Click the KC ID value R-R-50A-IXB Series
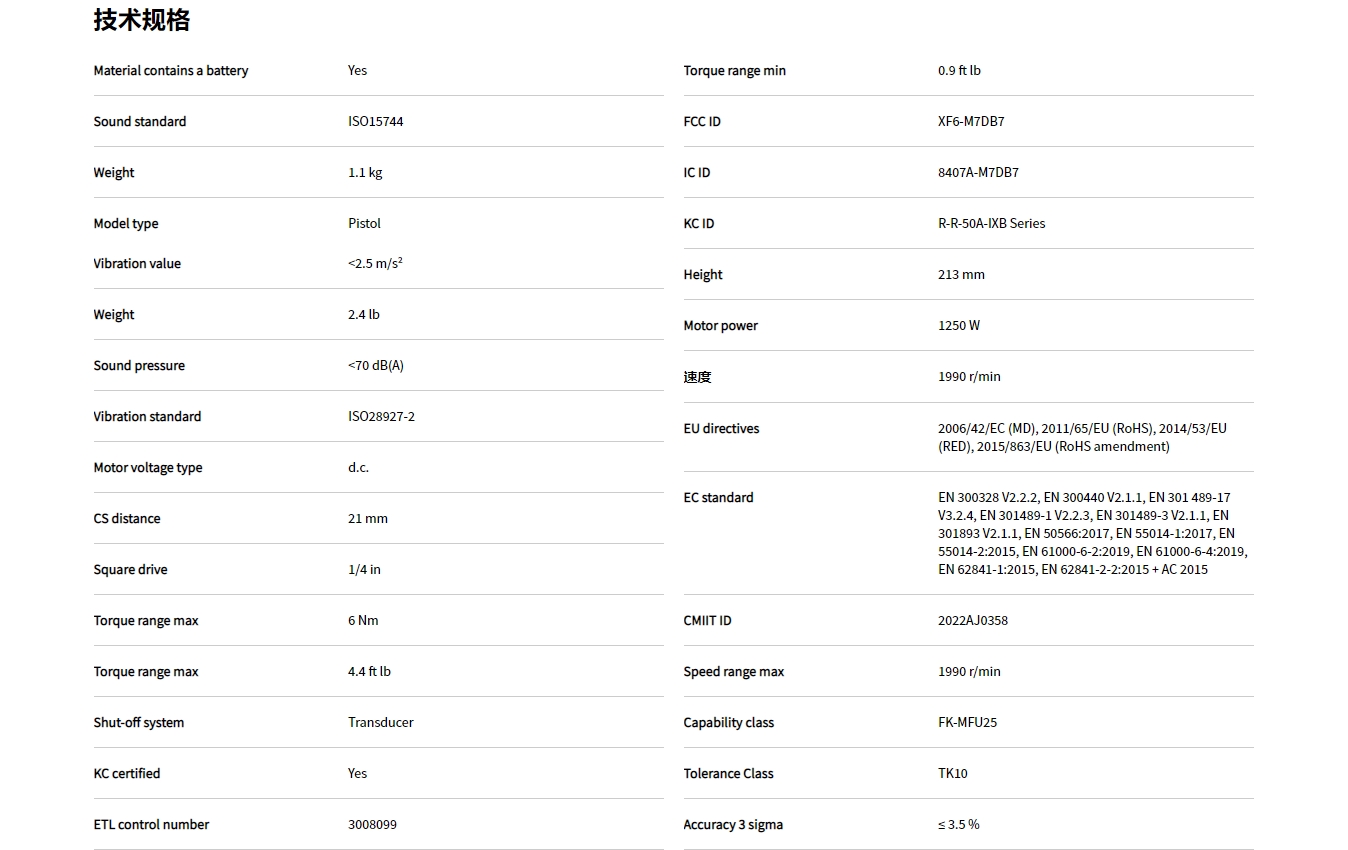1348x850 pixels. (x=991, y=224)
